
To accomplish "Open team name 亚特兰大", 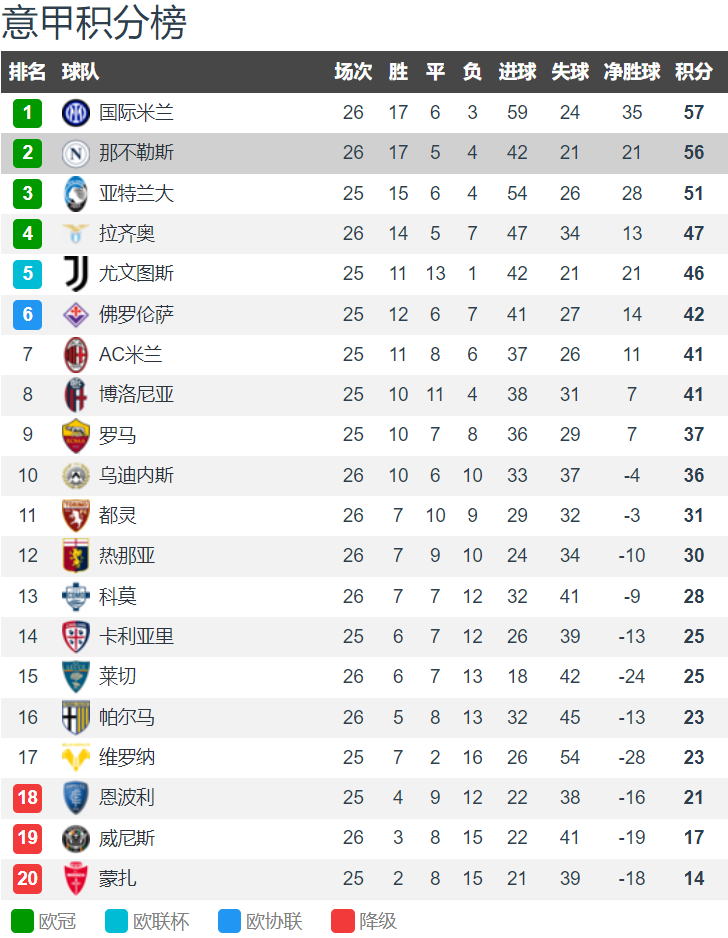I will (136, 193).
